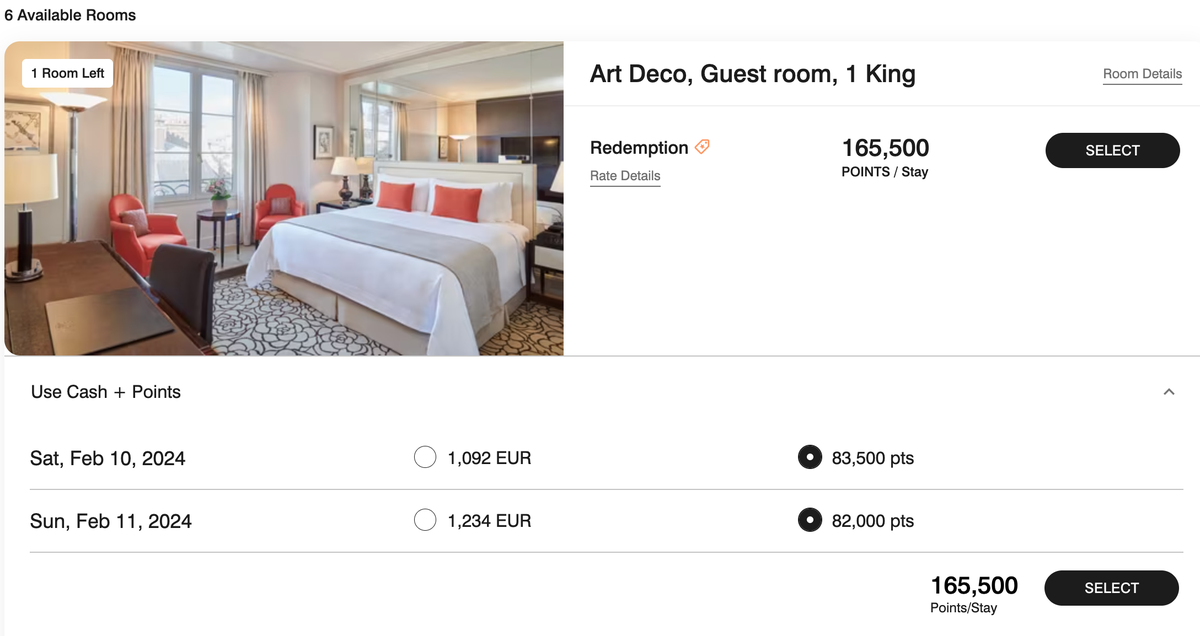Click the Sun, Feb 11, 2024 date label
Screen dimensions: 1200x636
point(108,520)
